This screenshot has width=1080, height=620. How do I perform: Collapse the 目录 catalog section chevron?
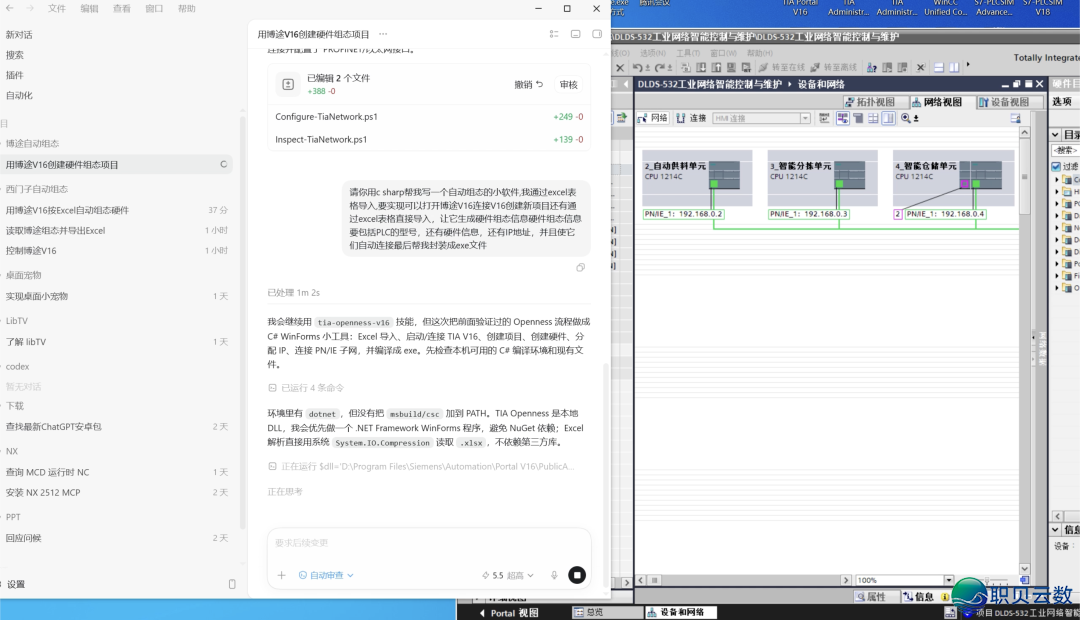pyautogui.click(x=1055, y=134)
